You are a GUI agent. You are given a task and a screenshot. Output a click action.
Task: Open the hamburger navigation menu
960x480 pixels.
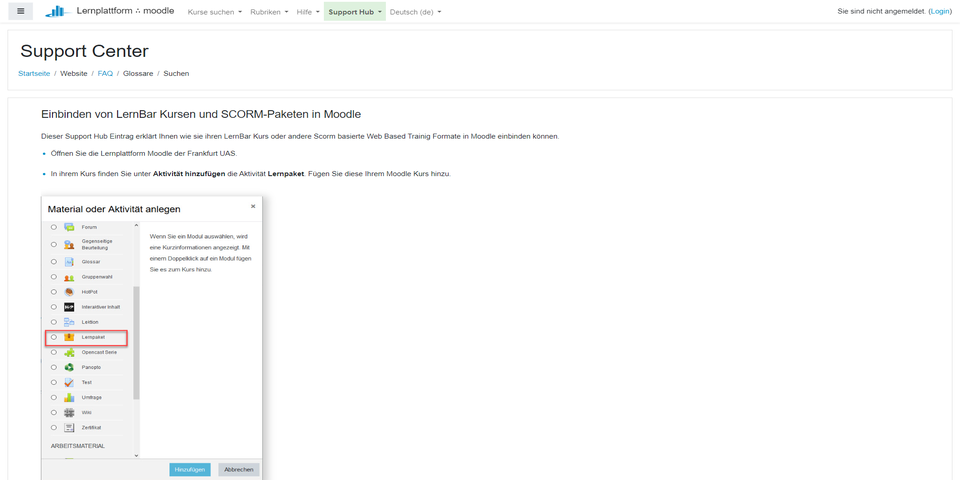pyautogui.click(x=20, y=11)
